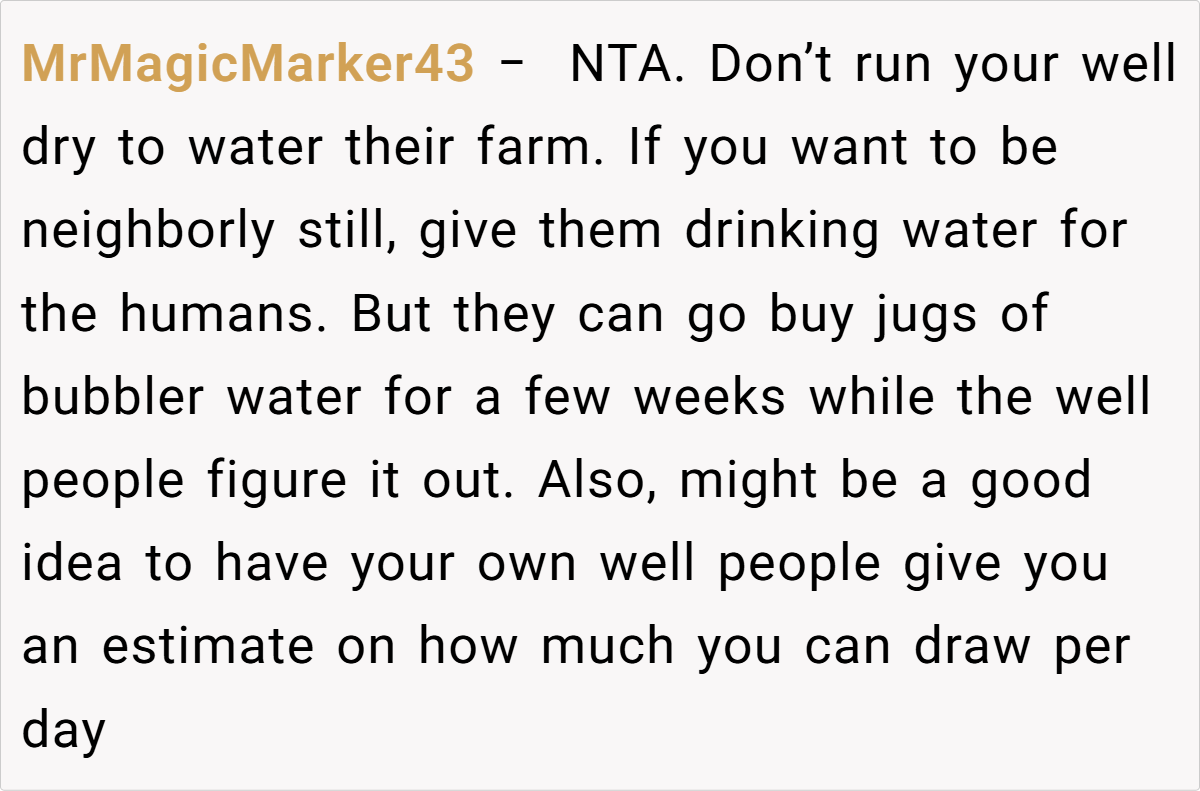The width and height of the screenshot is (1200, 791).
Task: Click the word "good" in the comment
Action: coord(1030,481)
